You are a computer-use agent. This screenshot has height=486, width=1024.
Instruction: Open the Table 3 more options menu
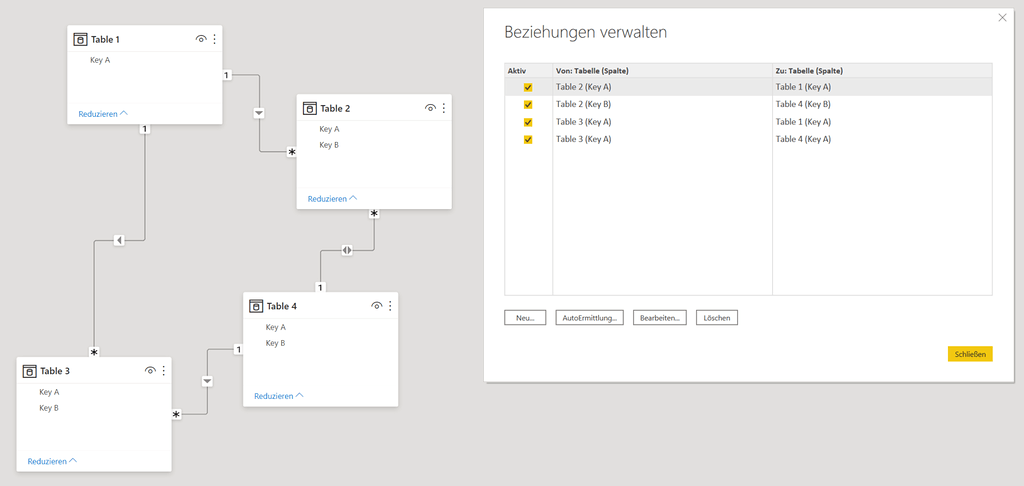tap(164, 371)
